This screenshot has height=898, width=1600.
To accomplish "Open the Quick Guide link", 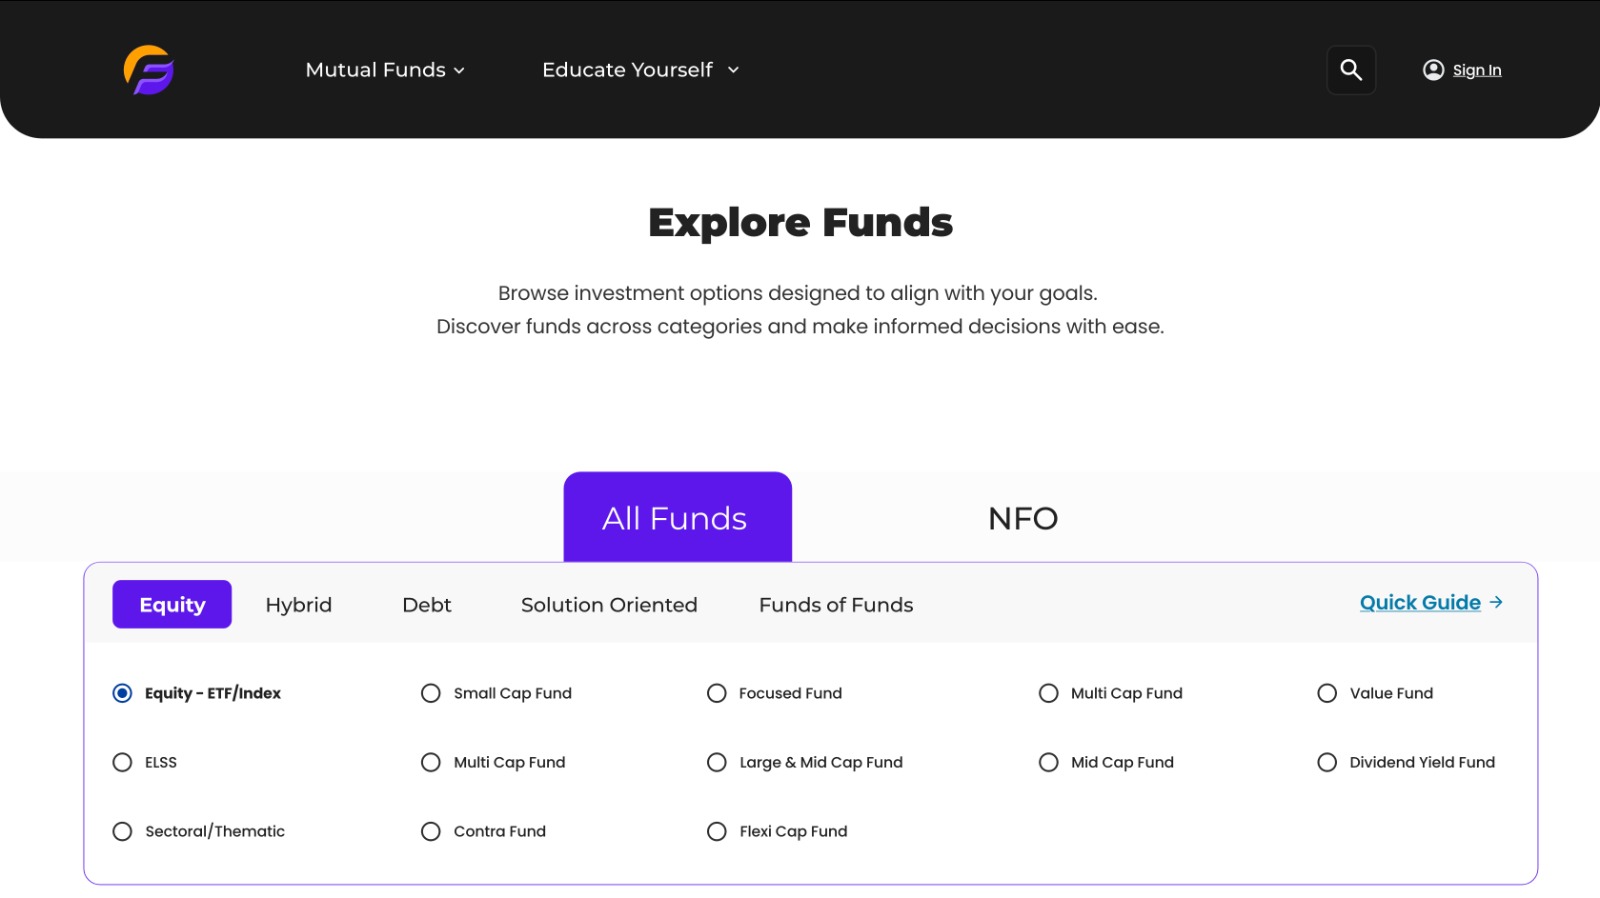I will (1420, 602).
